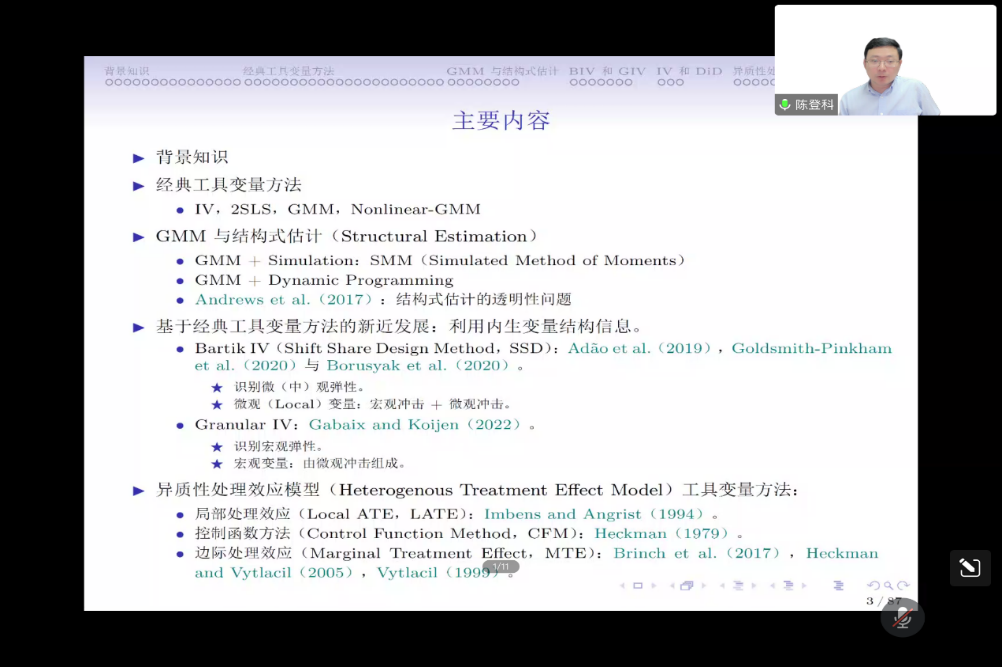Viewport: 1002px width, 667px height.
Task: Open the Adão et al. (2019) citation link
Action: click(x=639, y=348)
